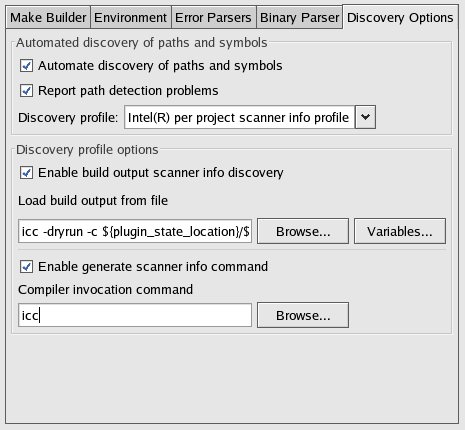Browse for a build output file
The height and width of the screenshot is (430, 465).
[303, 231]
